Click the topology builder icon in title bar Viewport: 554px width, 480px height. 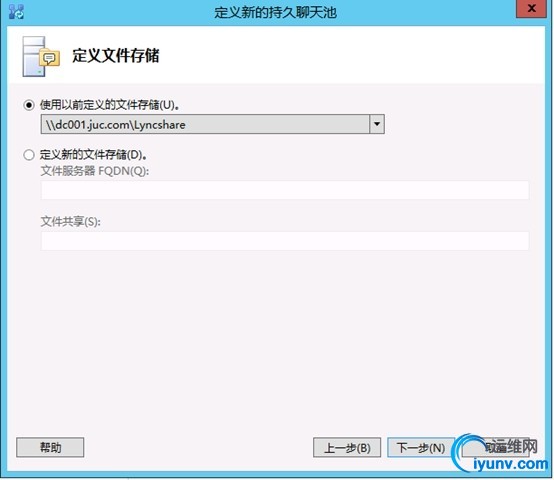16,12
